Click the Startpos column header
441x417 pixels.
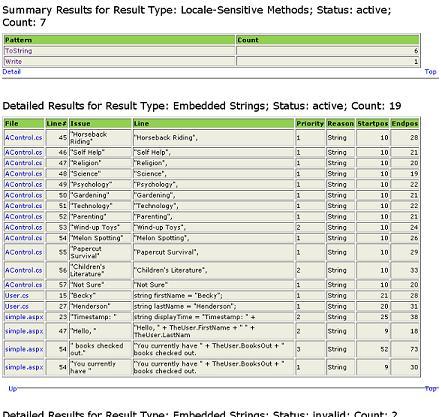(373, 123)
